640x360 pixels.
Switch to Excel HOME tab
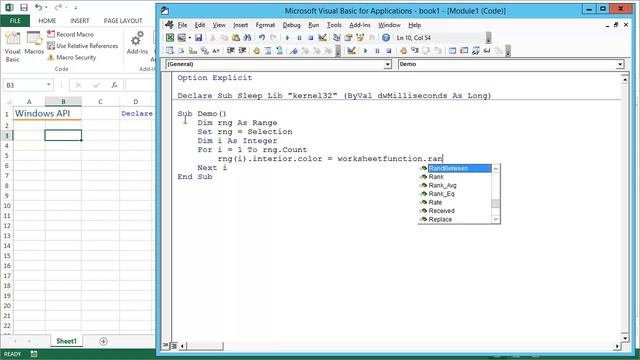(47, 20)
